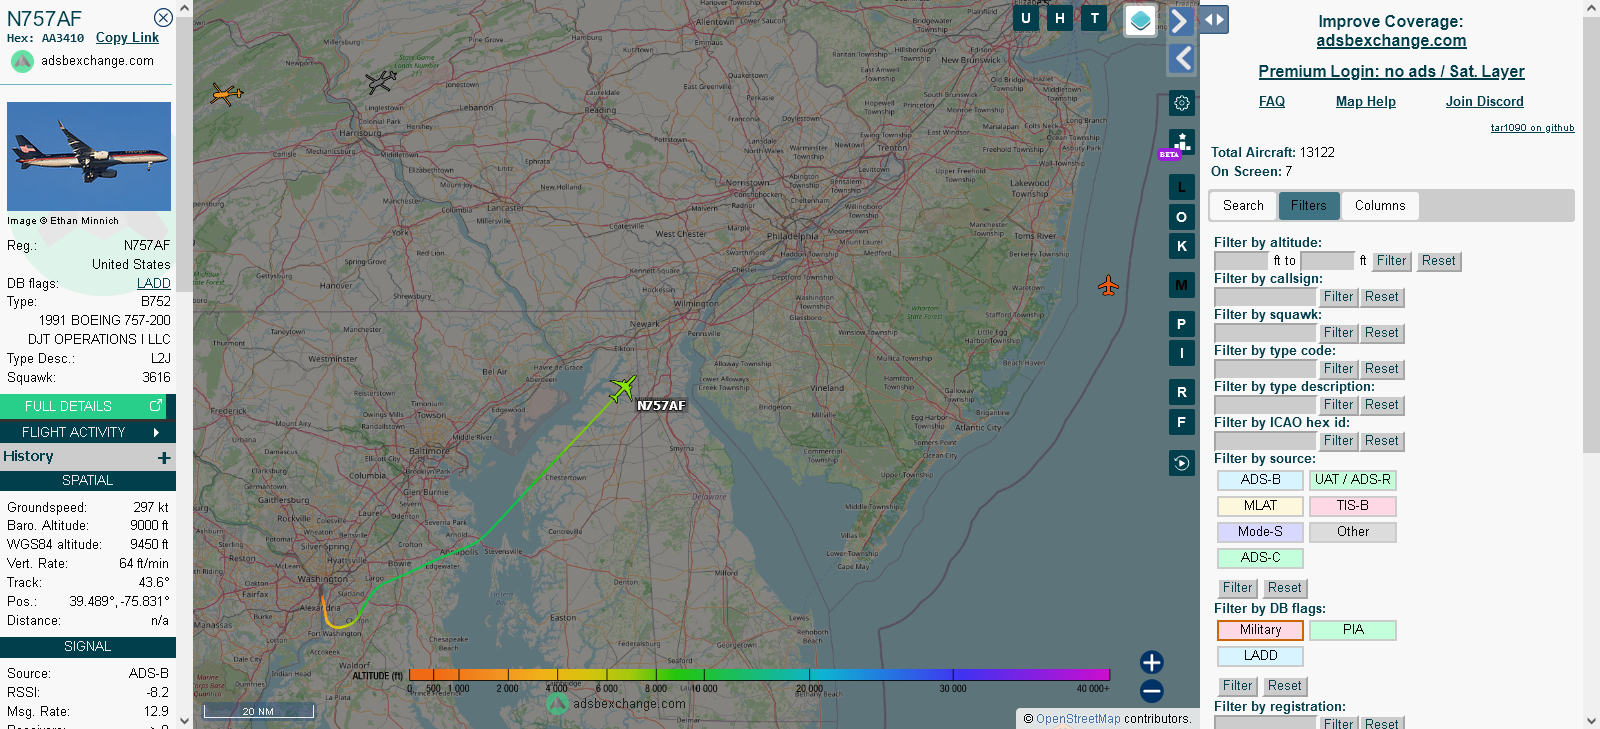
Task: Toggle the MLAT source filter
Action: click(x=1260, y=506)
